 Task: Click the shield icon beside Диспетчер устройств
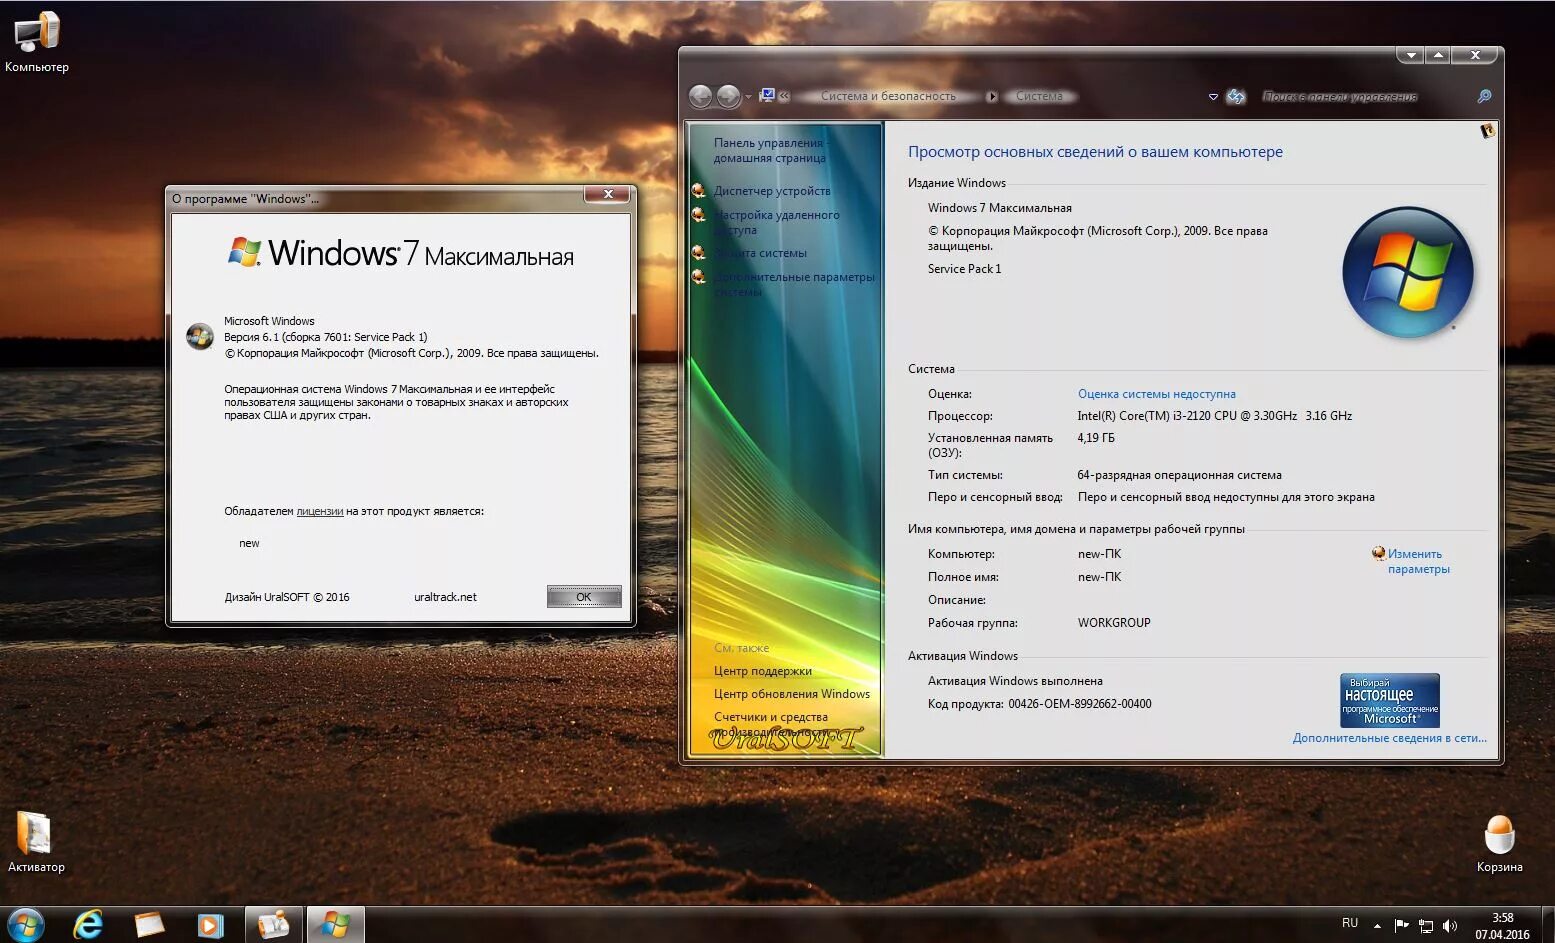tap(699, 190)
